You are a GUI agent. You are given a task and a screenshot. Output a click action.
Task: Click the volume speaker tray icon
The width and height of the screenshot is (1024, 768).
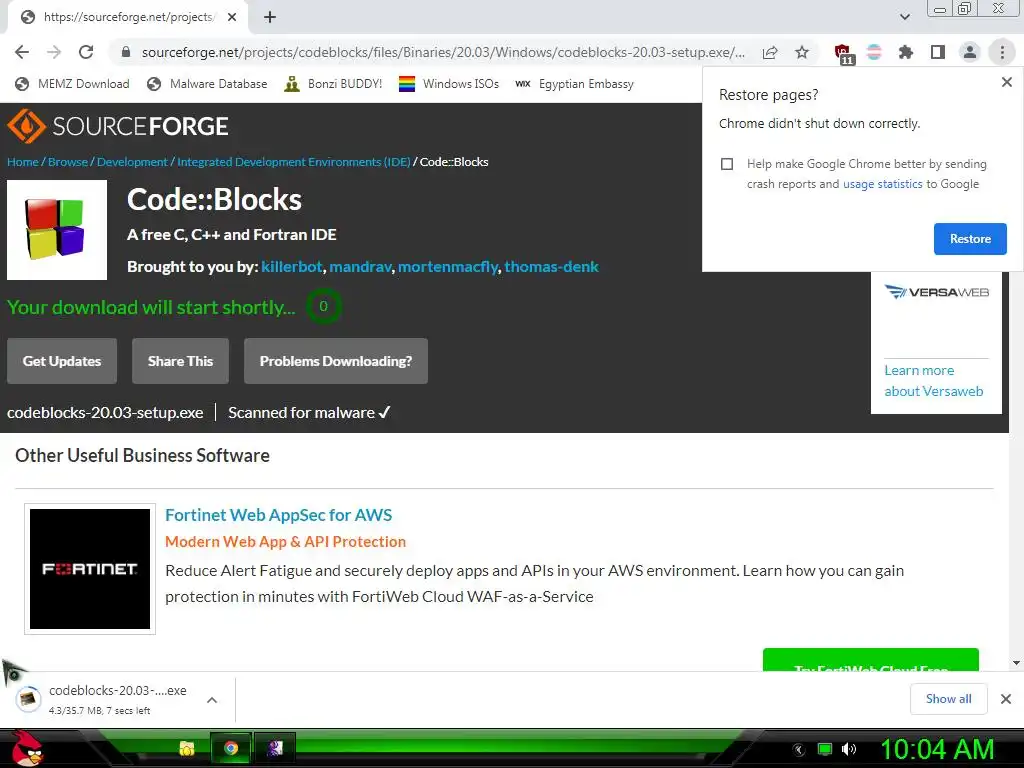(x=849, y=750)
